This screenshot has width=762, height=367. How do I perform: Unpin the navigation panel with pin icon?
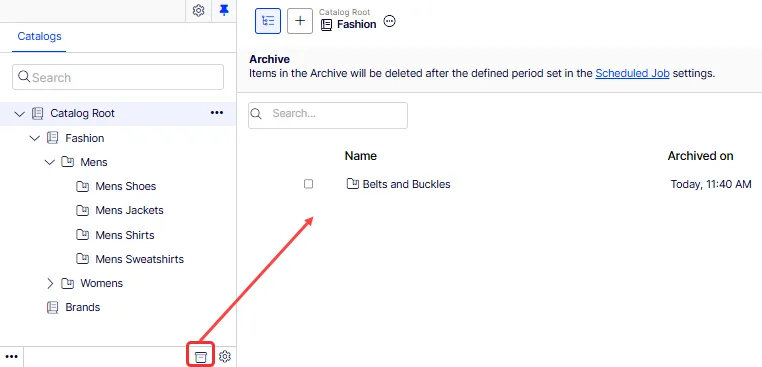tap(224, 10)
